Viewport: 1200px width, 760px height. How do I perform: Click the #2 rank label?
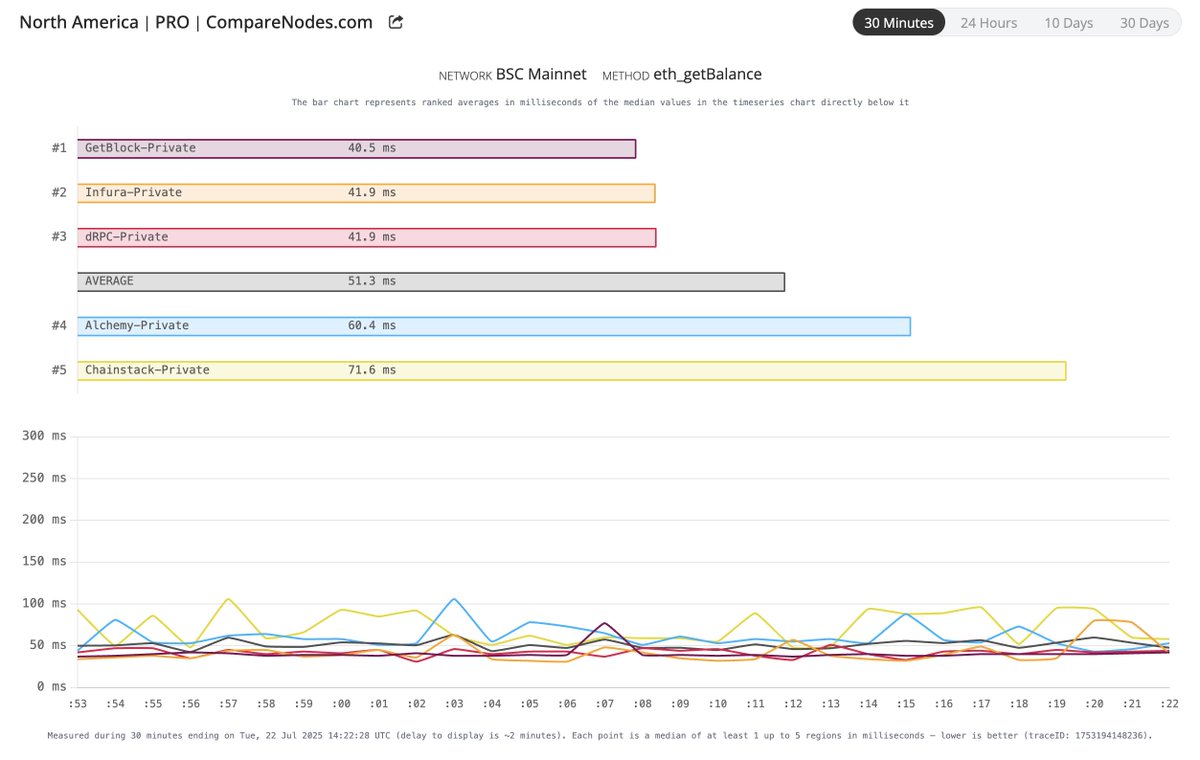59,193
